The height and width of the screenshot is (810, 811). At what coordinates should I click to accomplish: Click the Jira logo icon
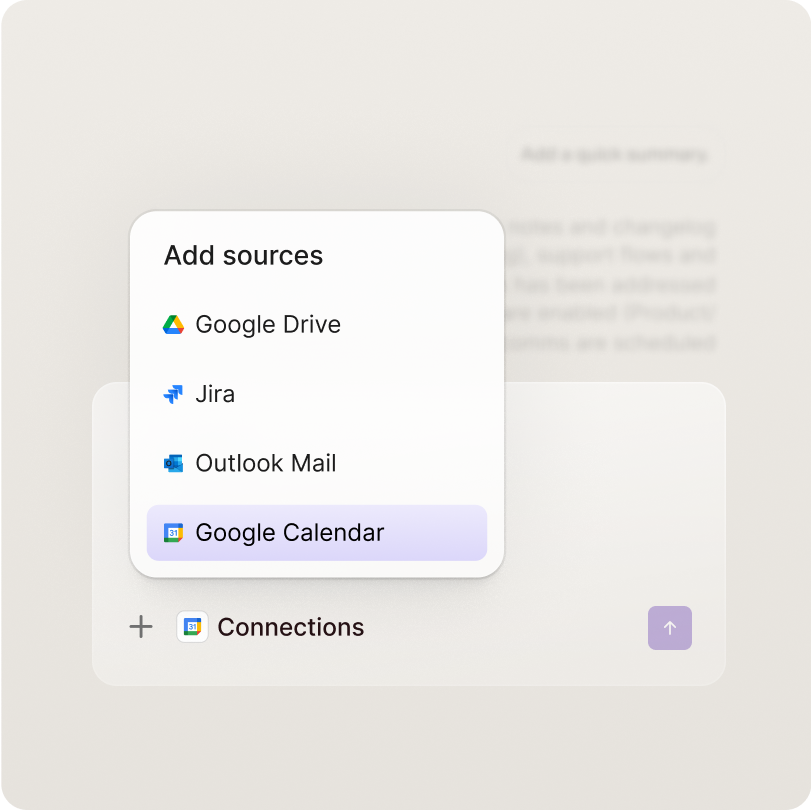tap(173, 394)
